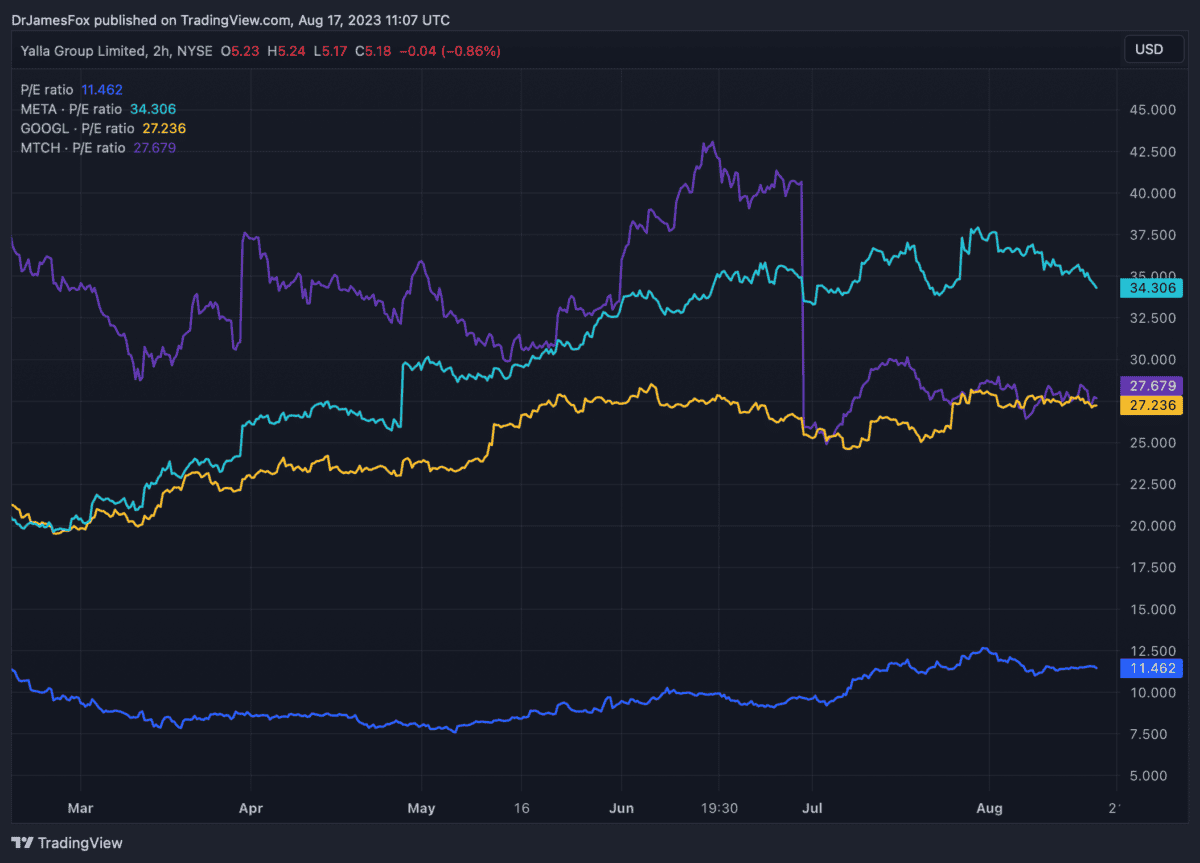Screen dimensions: 1200x863
Task: Select the blue P/E ratio 11.462 legend
Action: (x=71, y=89)
